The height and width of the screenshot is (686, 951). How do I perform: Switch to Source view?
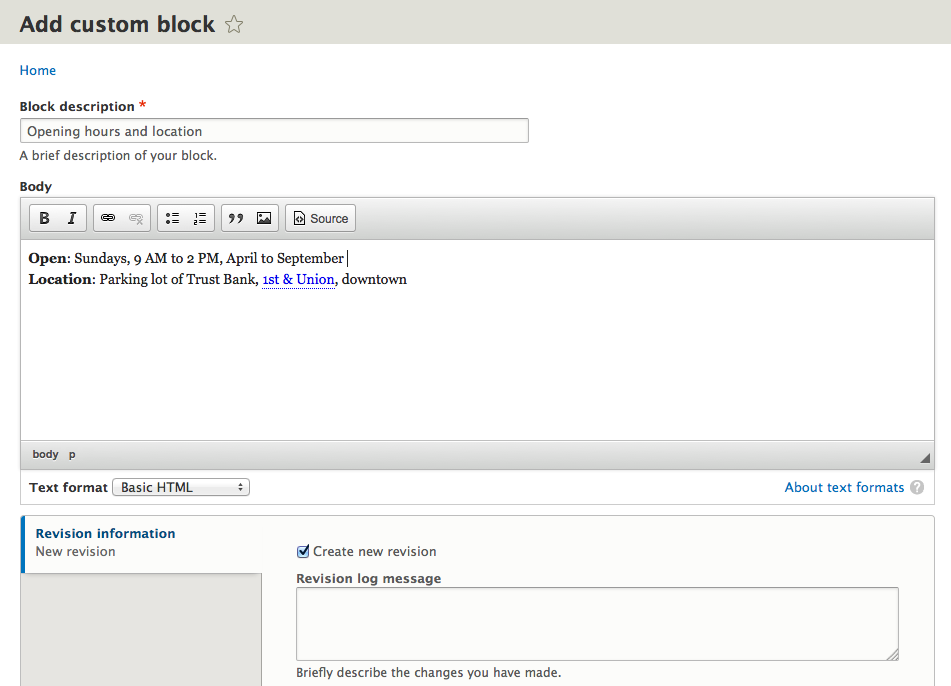(320, 218)
